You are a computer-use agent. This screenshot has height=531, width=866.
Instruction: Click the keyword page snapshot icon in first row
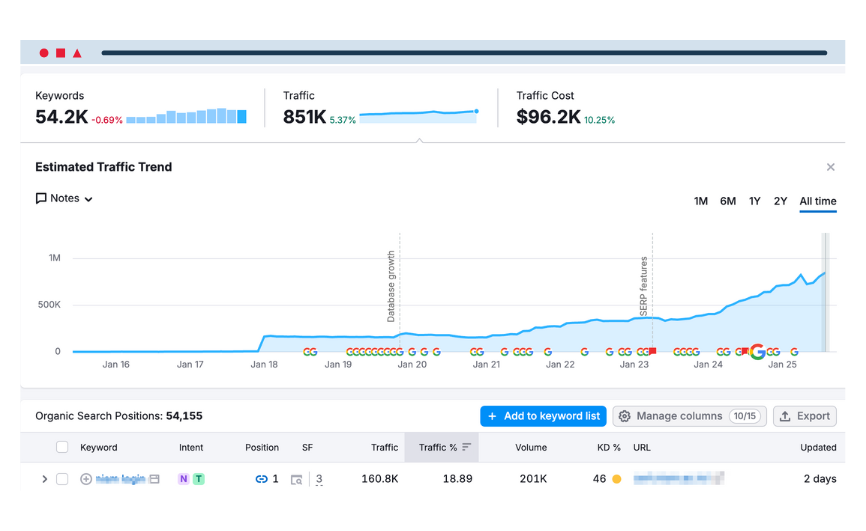154,479
